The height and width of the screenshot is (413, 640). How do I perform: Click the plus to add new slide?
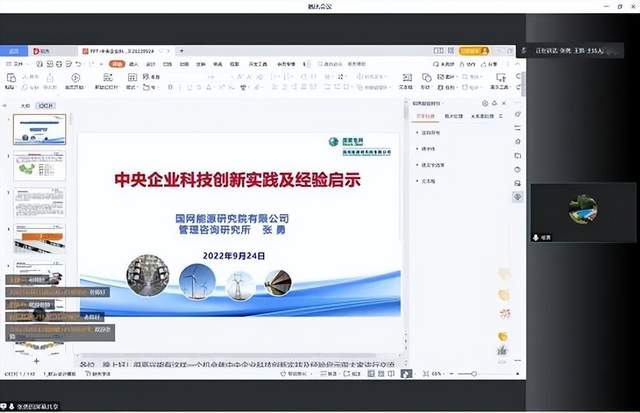pos(36,361)
